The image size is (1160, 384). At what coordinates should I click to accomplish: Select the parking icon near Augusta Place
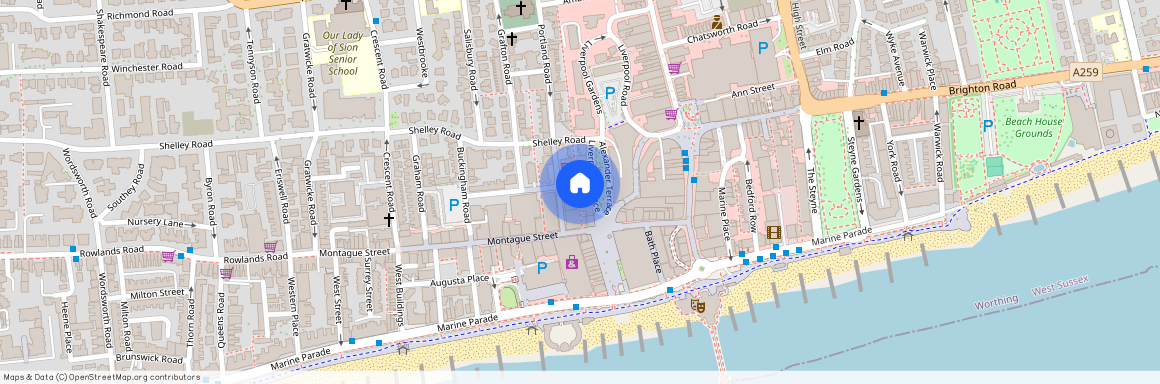[x=542, y=267]
